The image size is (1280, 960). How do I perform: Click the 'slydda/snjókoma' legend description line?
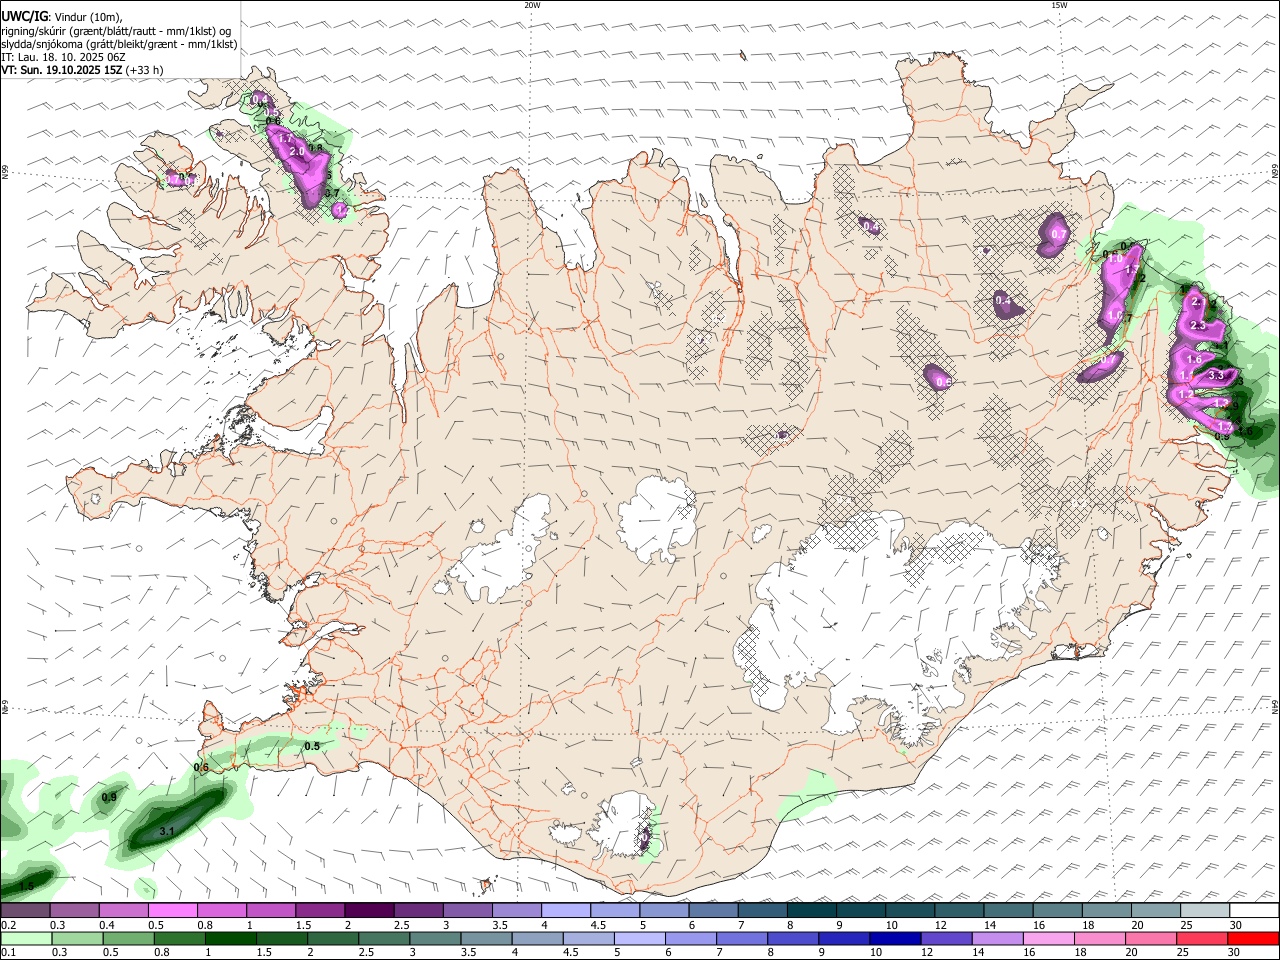click(x=119, y=44)
